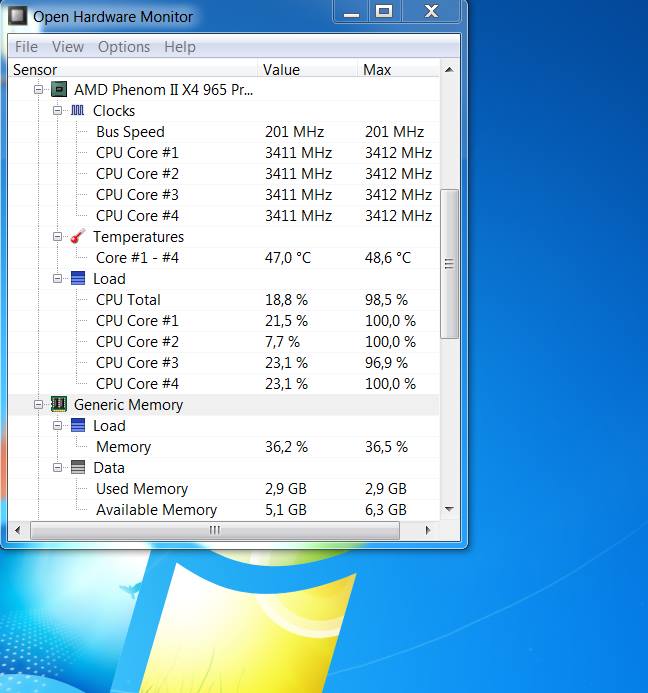Image resolution: width=648 pixels, height=693 pixels.
Task: Click the Generic Memory RAM icon
Action: click(59, 404)
